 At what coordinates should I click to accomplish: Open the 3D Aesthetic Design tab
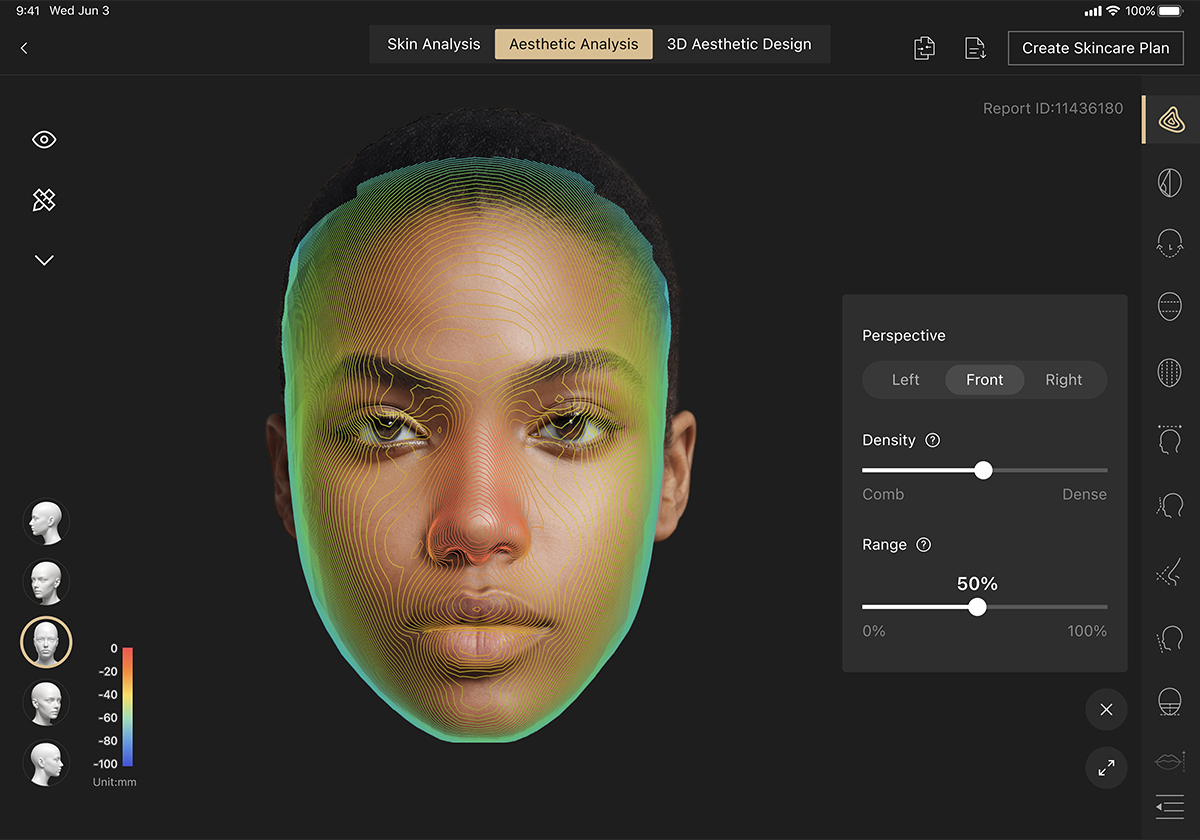[x=739, y=44]
